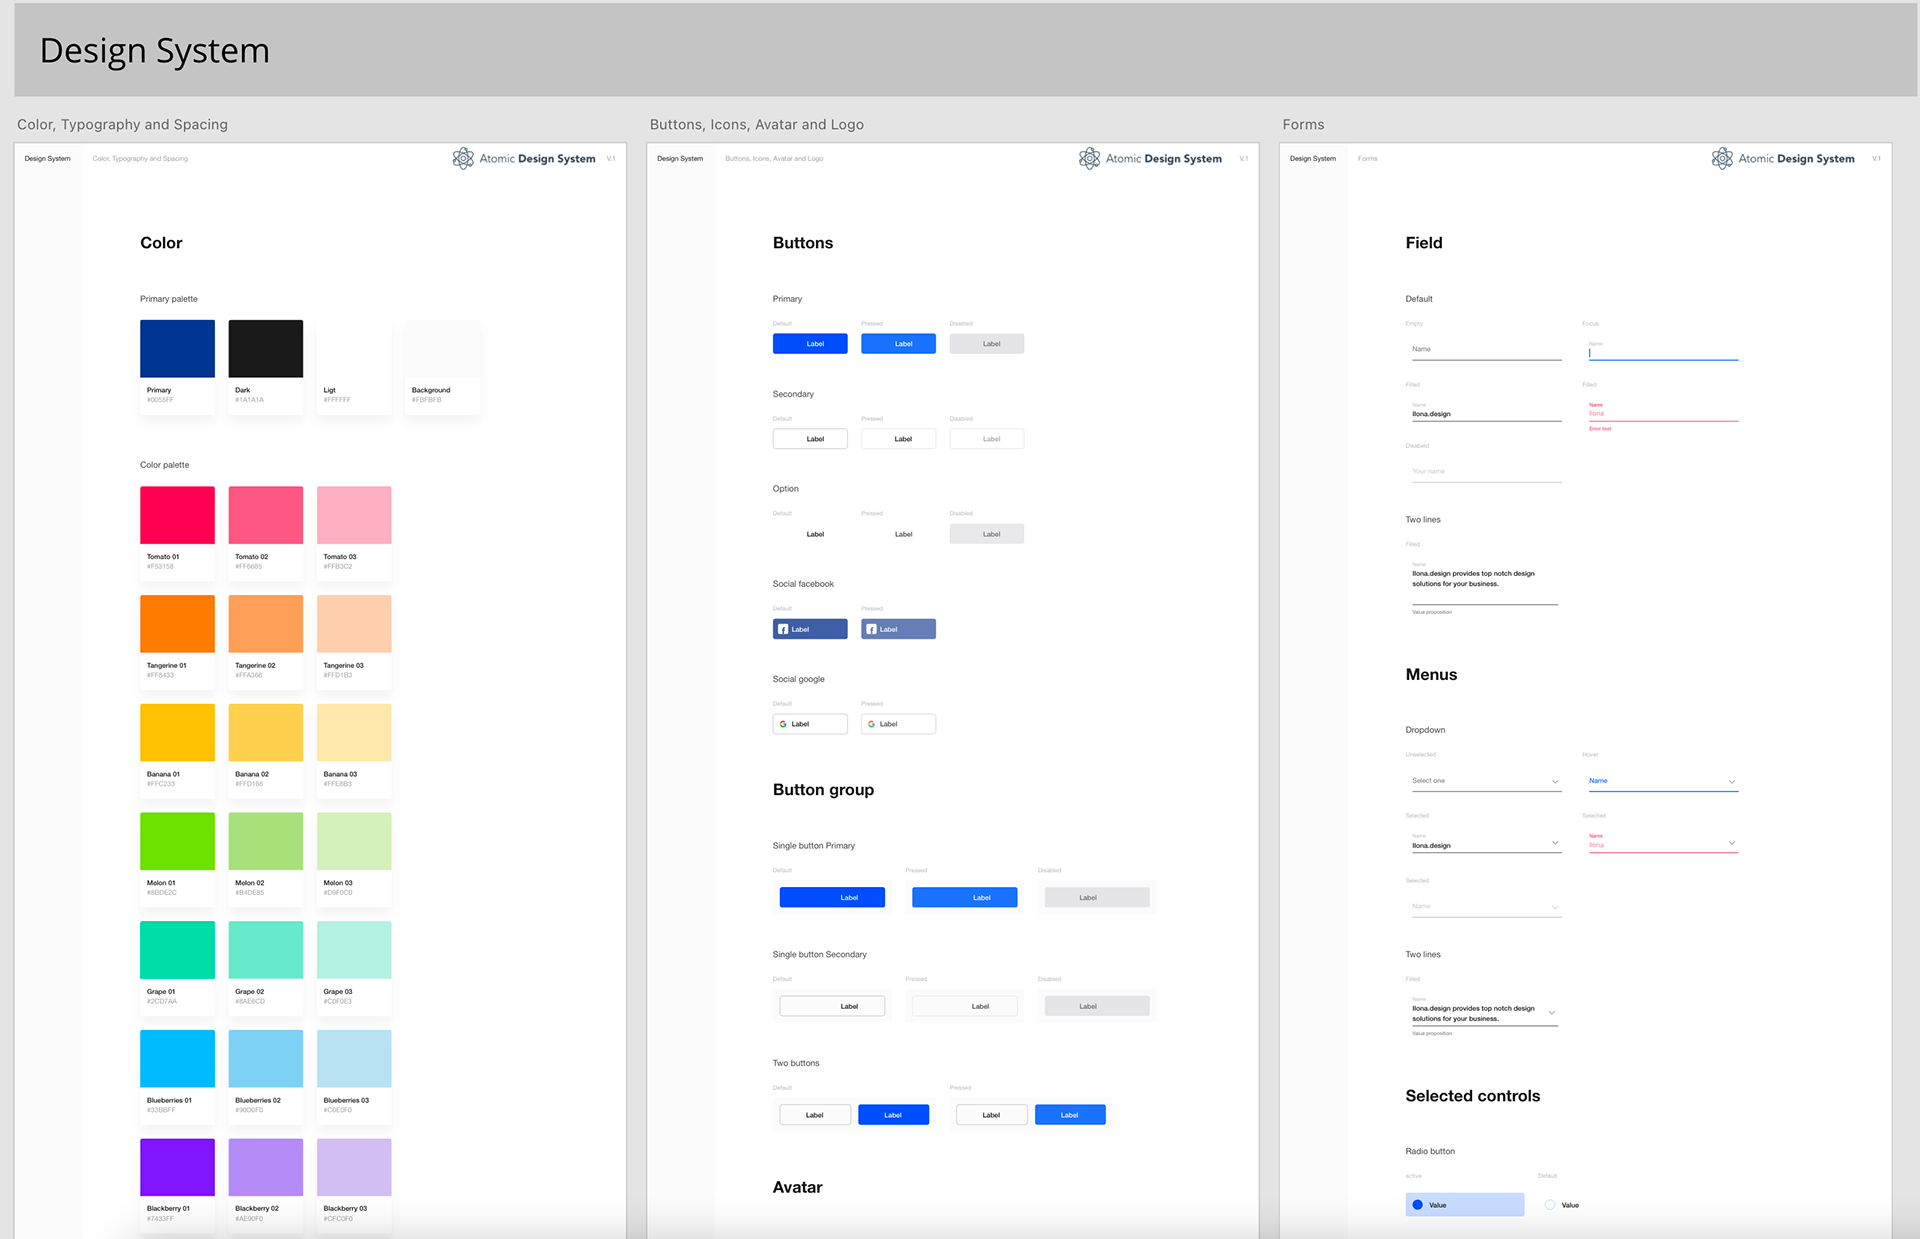Image resolution: width=1920 pixels, height=1239 pixels.
Task: Select the 'Buttons, Icons, Avatar and Logo' frame title
Action: click(757, 124)
